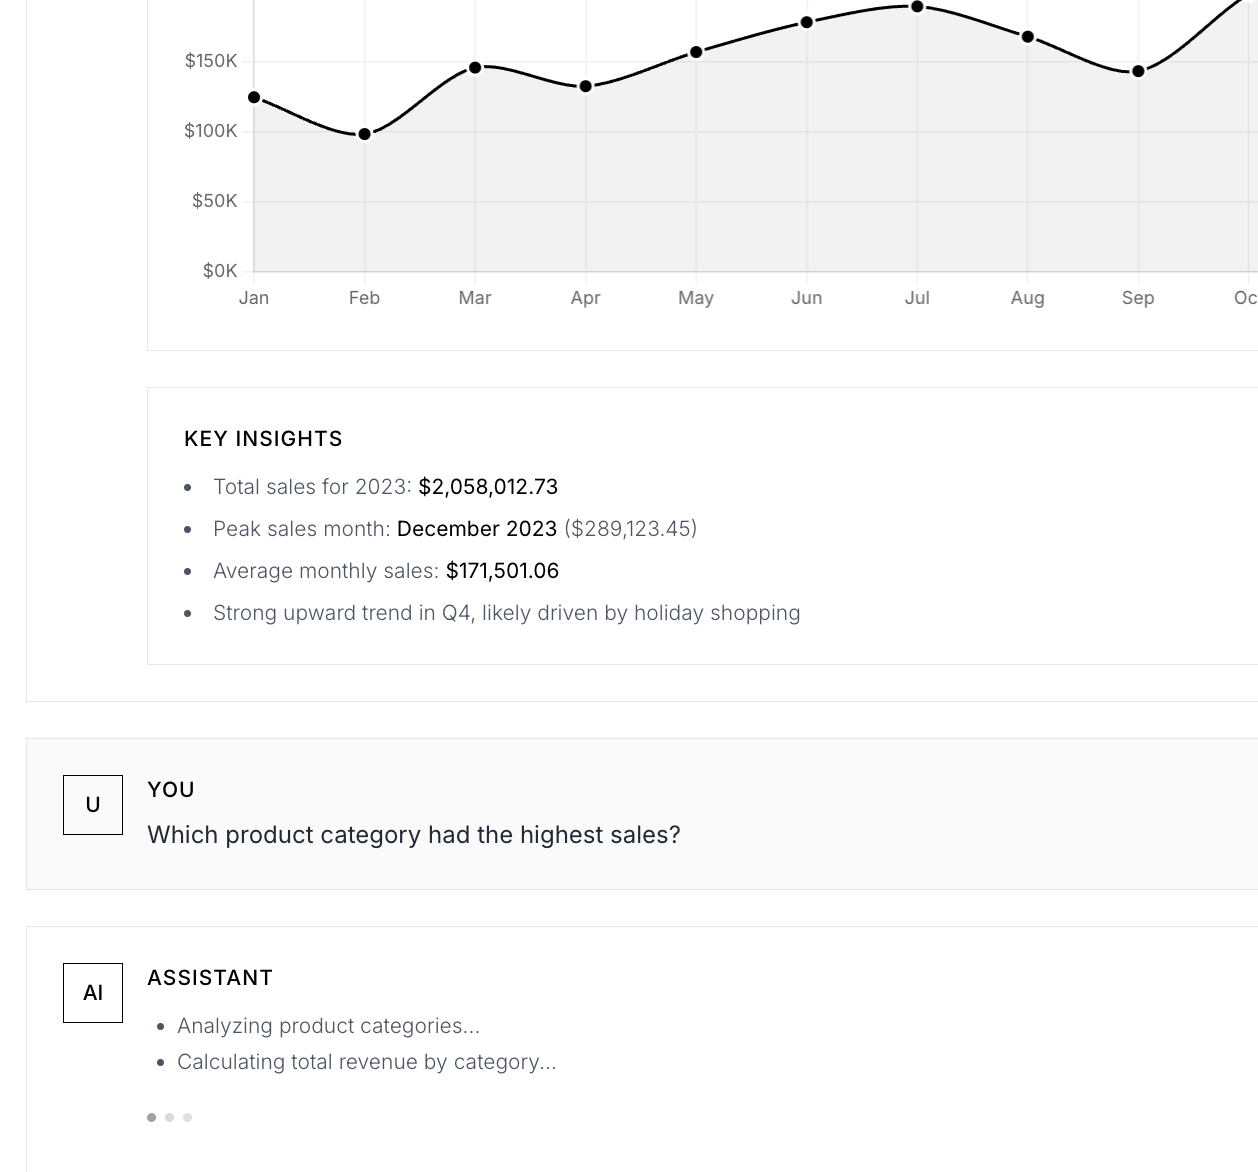The width and height of the screenshot is (1258, 1172).
Task: Expand the Key Insights panel
Action: click(x=263, y=438)
